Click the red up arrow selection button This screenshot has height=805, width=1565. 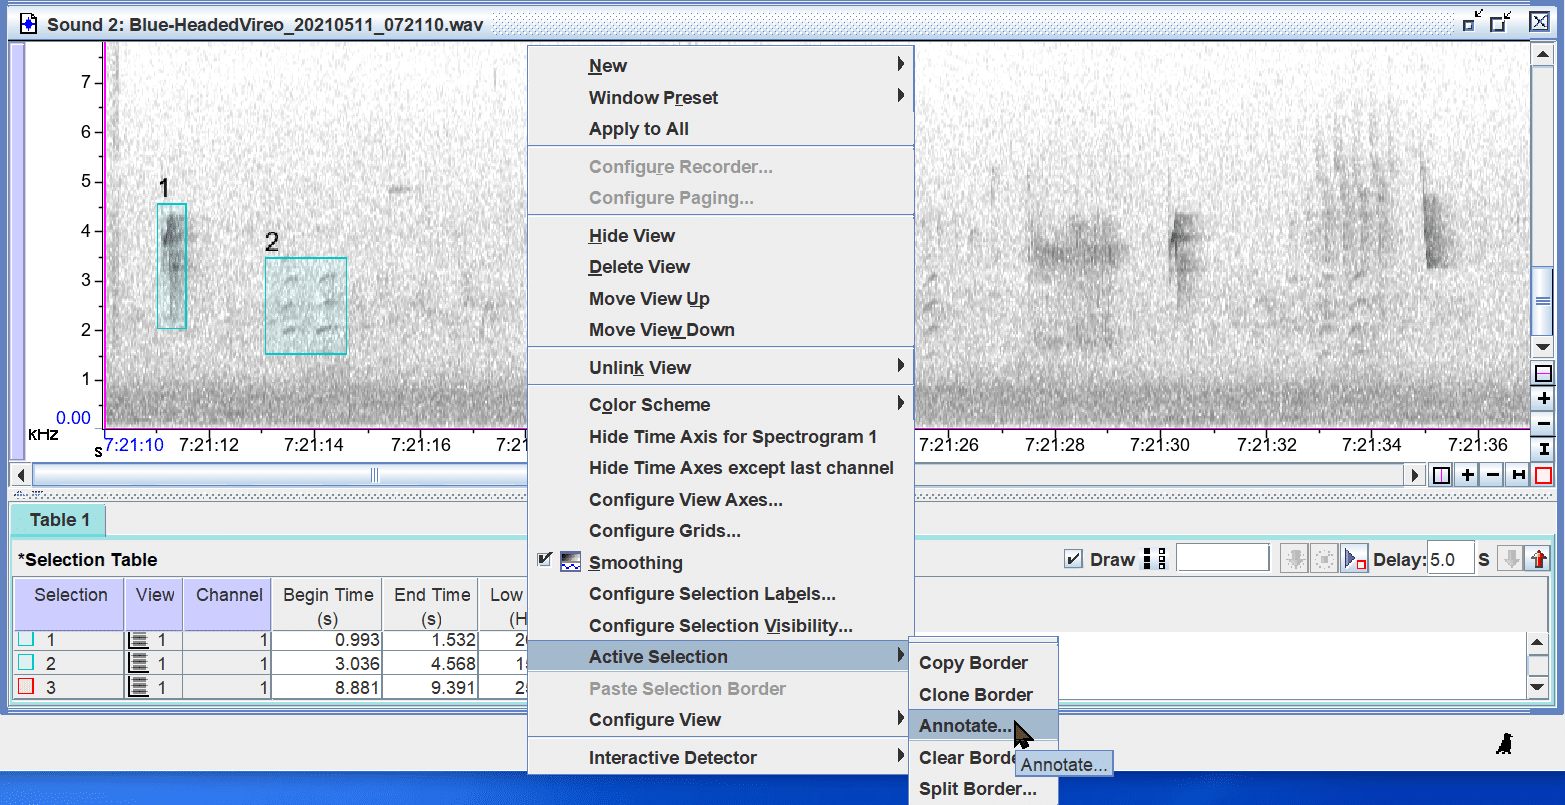click(1538, 559)
